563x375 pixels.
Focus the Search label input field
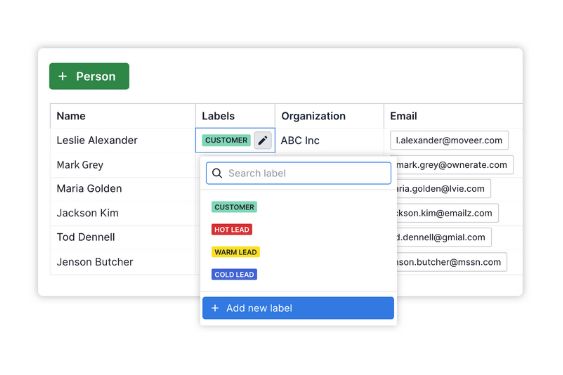pyautogui.click(x=299, y=173)
